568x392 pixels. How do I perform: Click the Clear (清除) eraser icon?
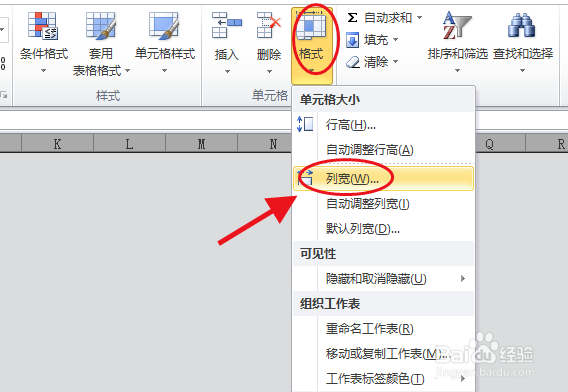[x=352, y=62]
